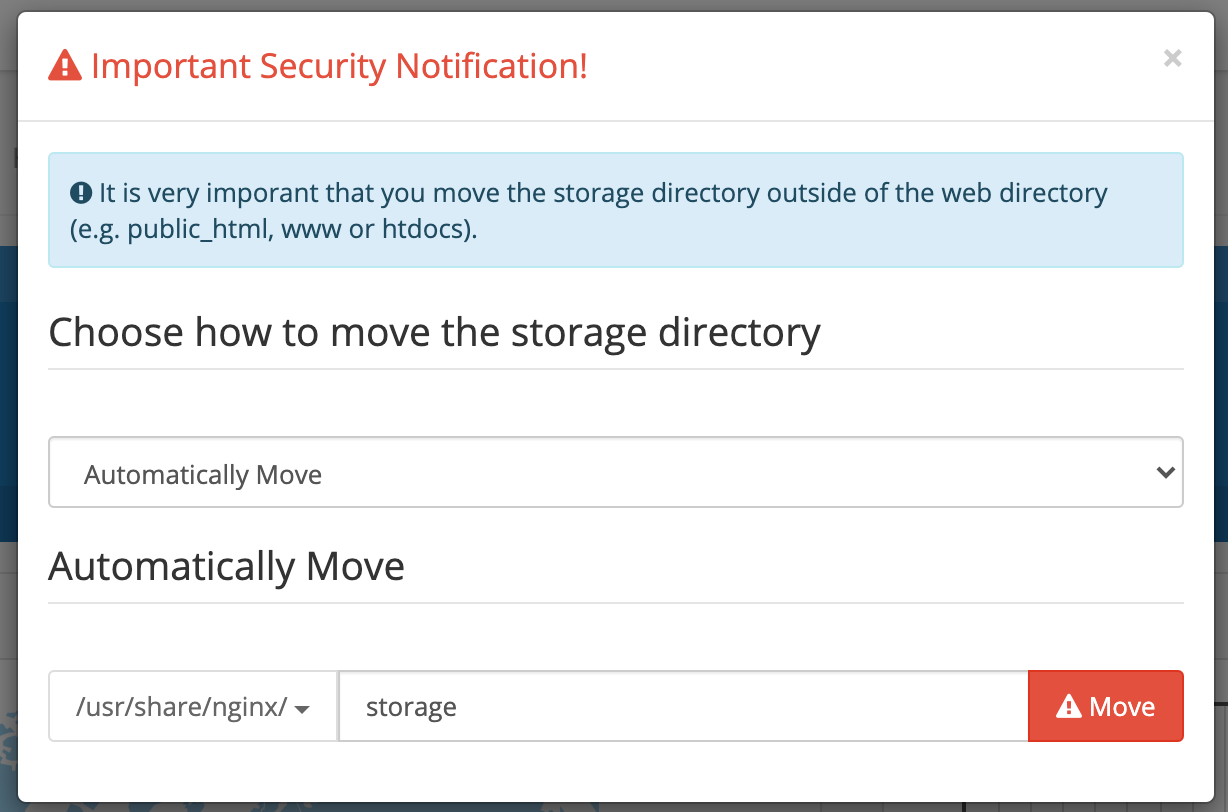The image size is (1228, 812).
Task: Open the Automatically Move select box
Action: [x=600, y=473]
